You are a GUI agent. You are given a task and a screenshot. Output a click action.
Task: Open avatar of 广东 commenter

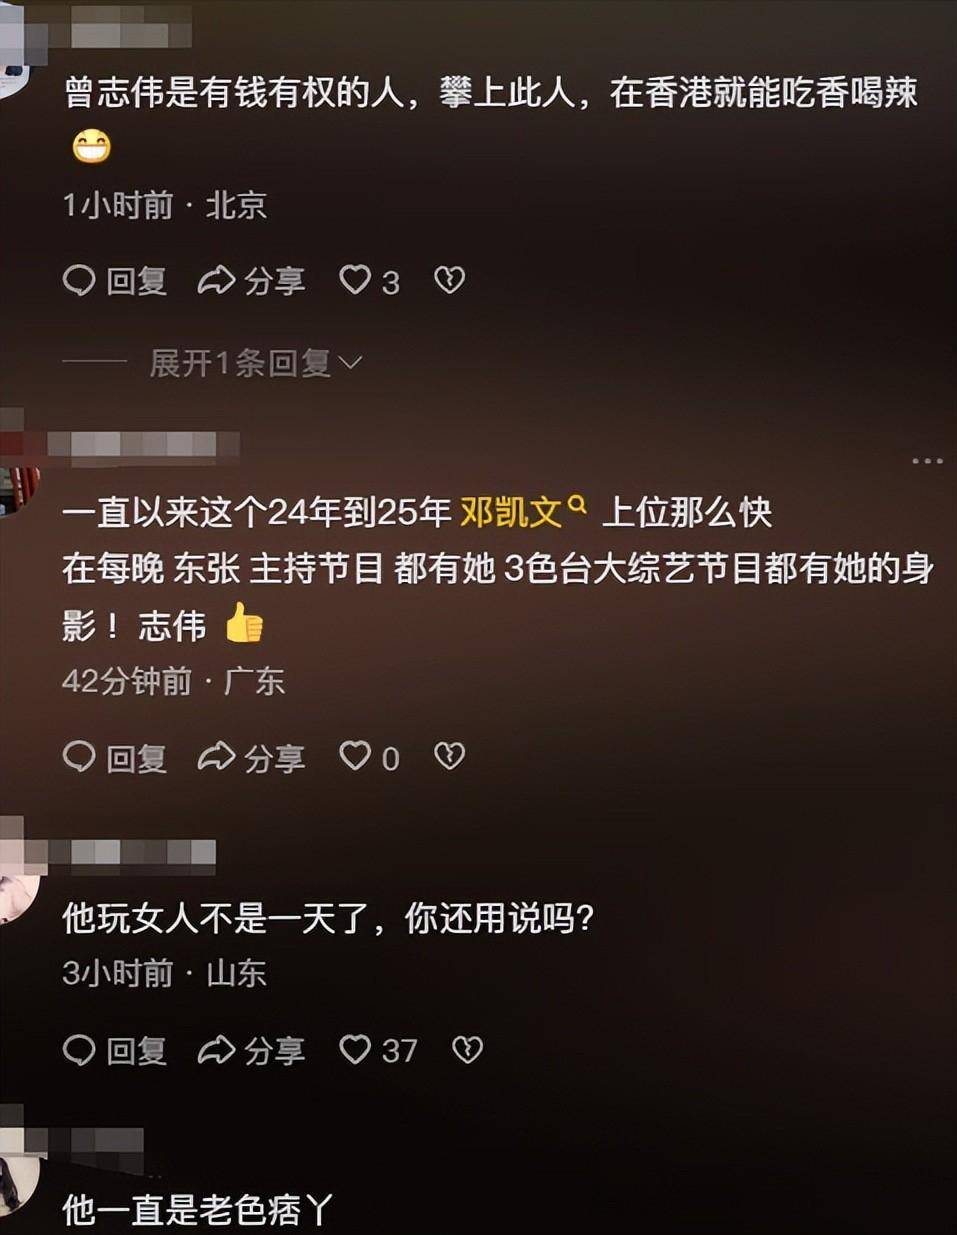(17, 490)
